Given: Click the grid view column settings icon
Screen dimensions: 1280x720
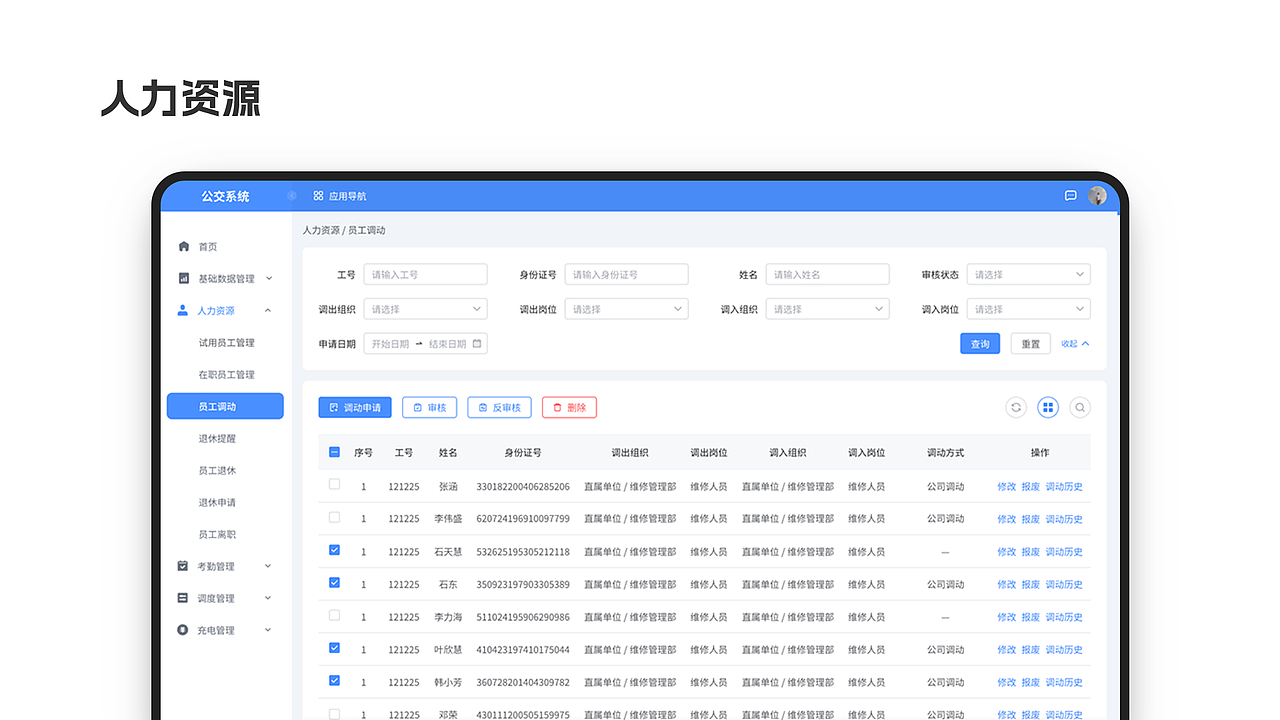Looking at the screenshot, I should [x=1048, y=407].
